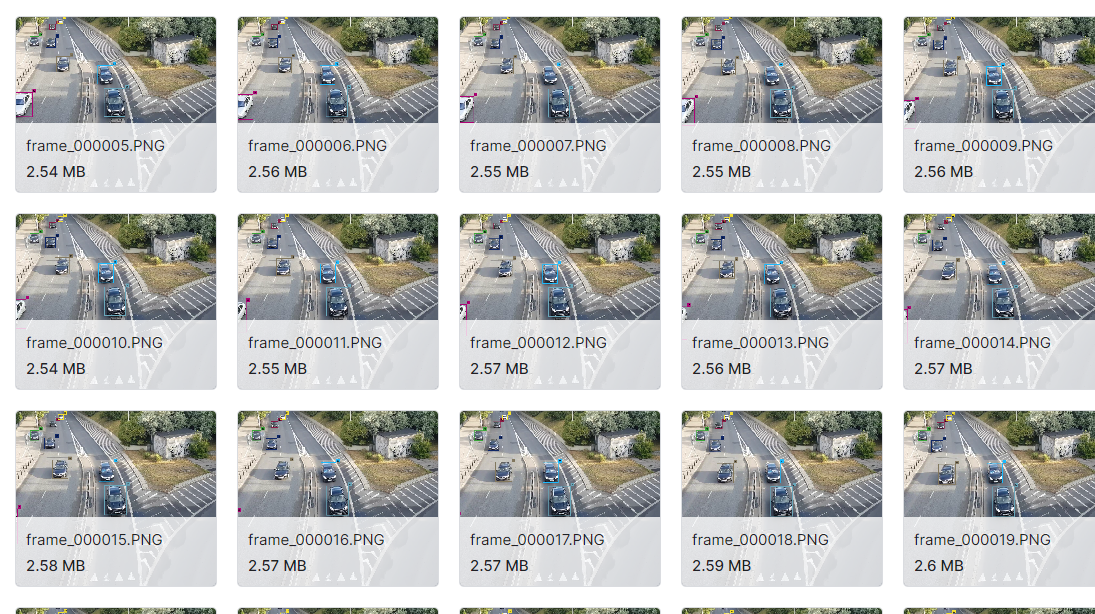Click the frame_000007.PNG thumbnail image
1095x614 pixels.
tap(560, 70)
